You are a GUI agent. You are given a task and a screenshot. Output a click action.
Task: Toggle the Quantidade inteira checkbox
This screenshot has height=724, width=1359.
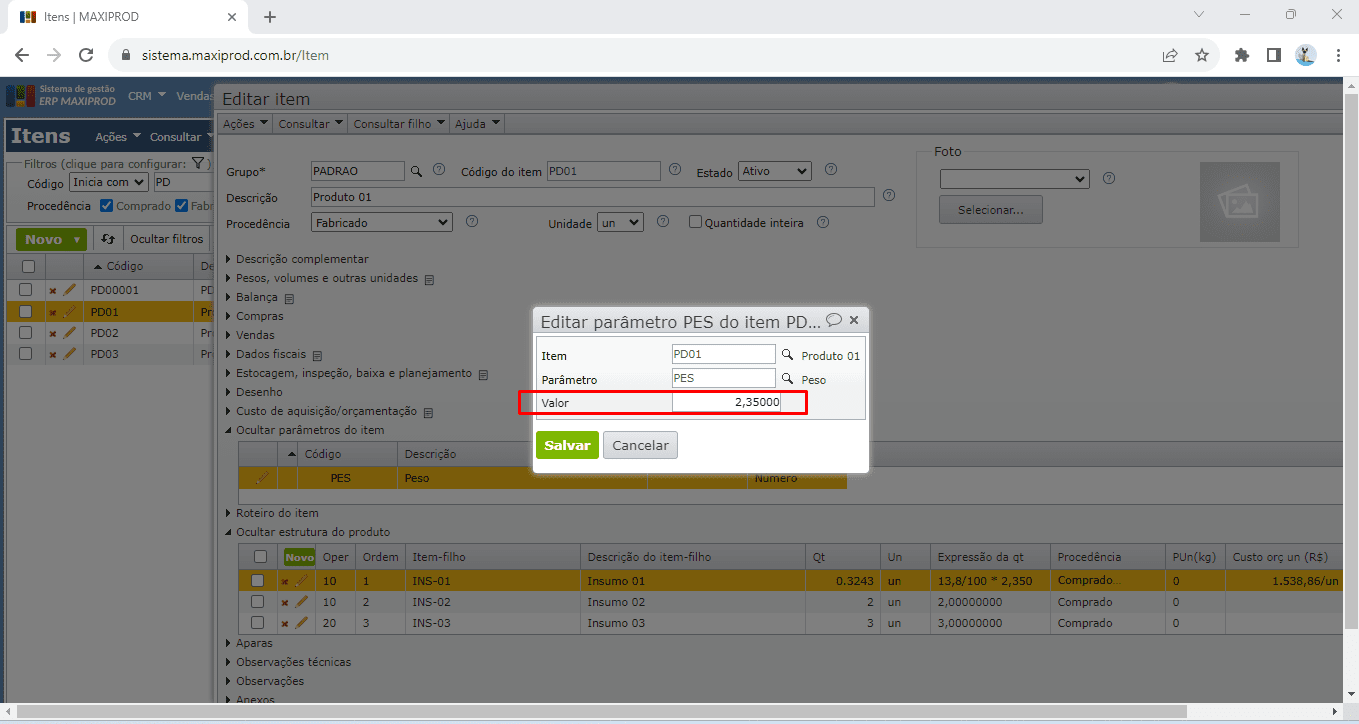point(695,222)
